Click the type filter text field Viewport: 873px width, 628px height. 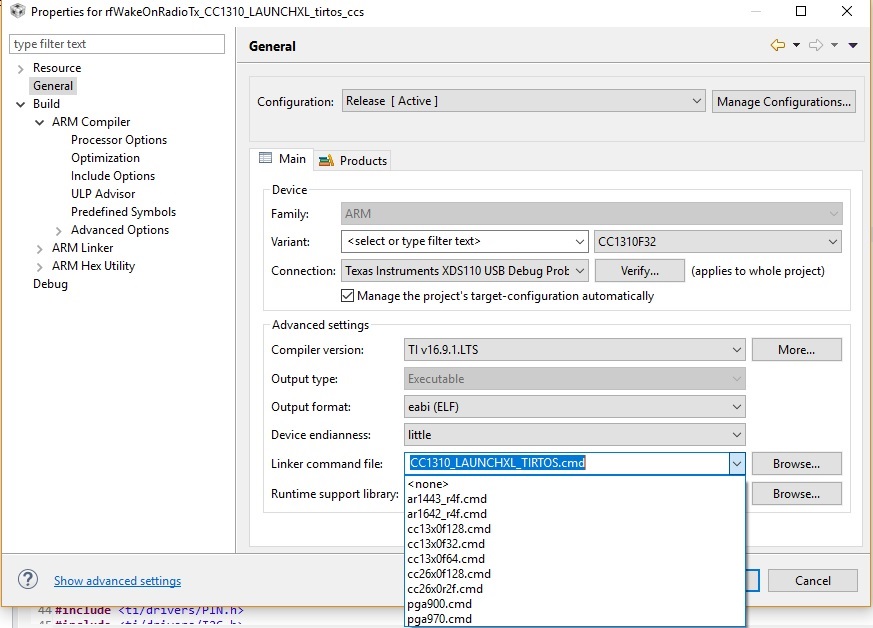pyautogui.click(x=117, y=44)
